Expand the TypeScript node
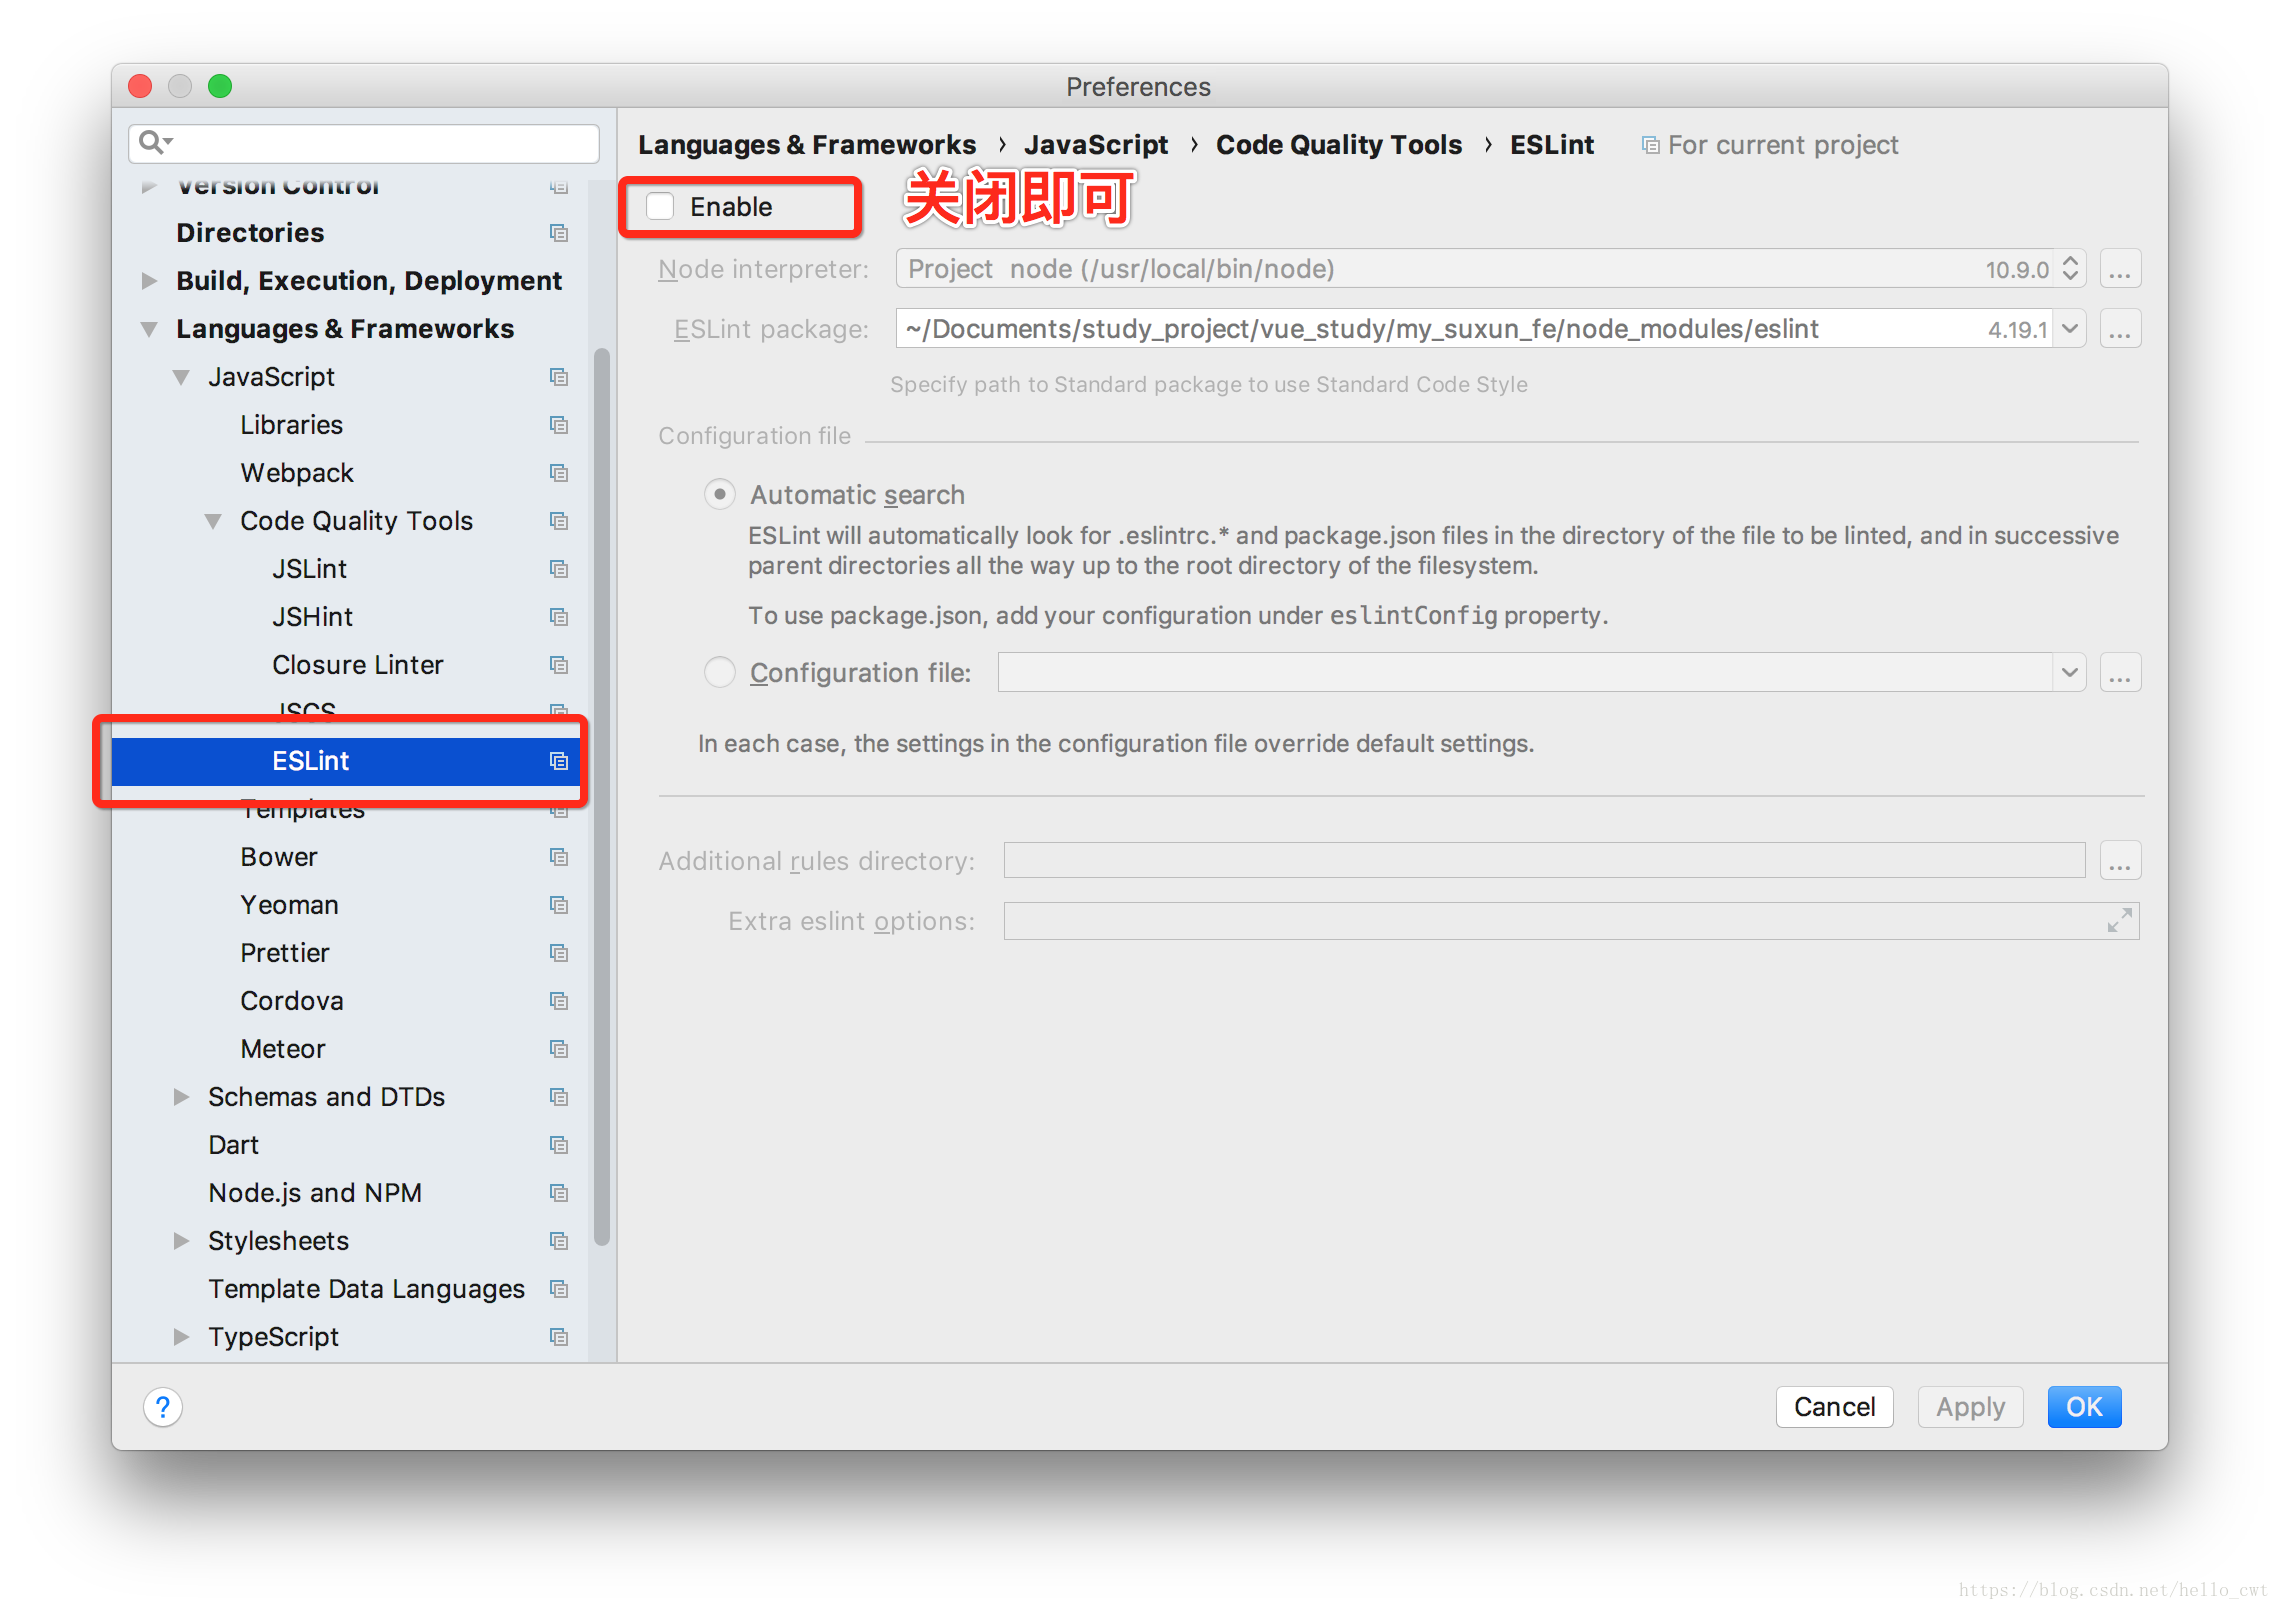2280x1610 pixels. click(181, 1337)
